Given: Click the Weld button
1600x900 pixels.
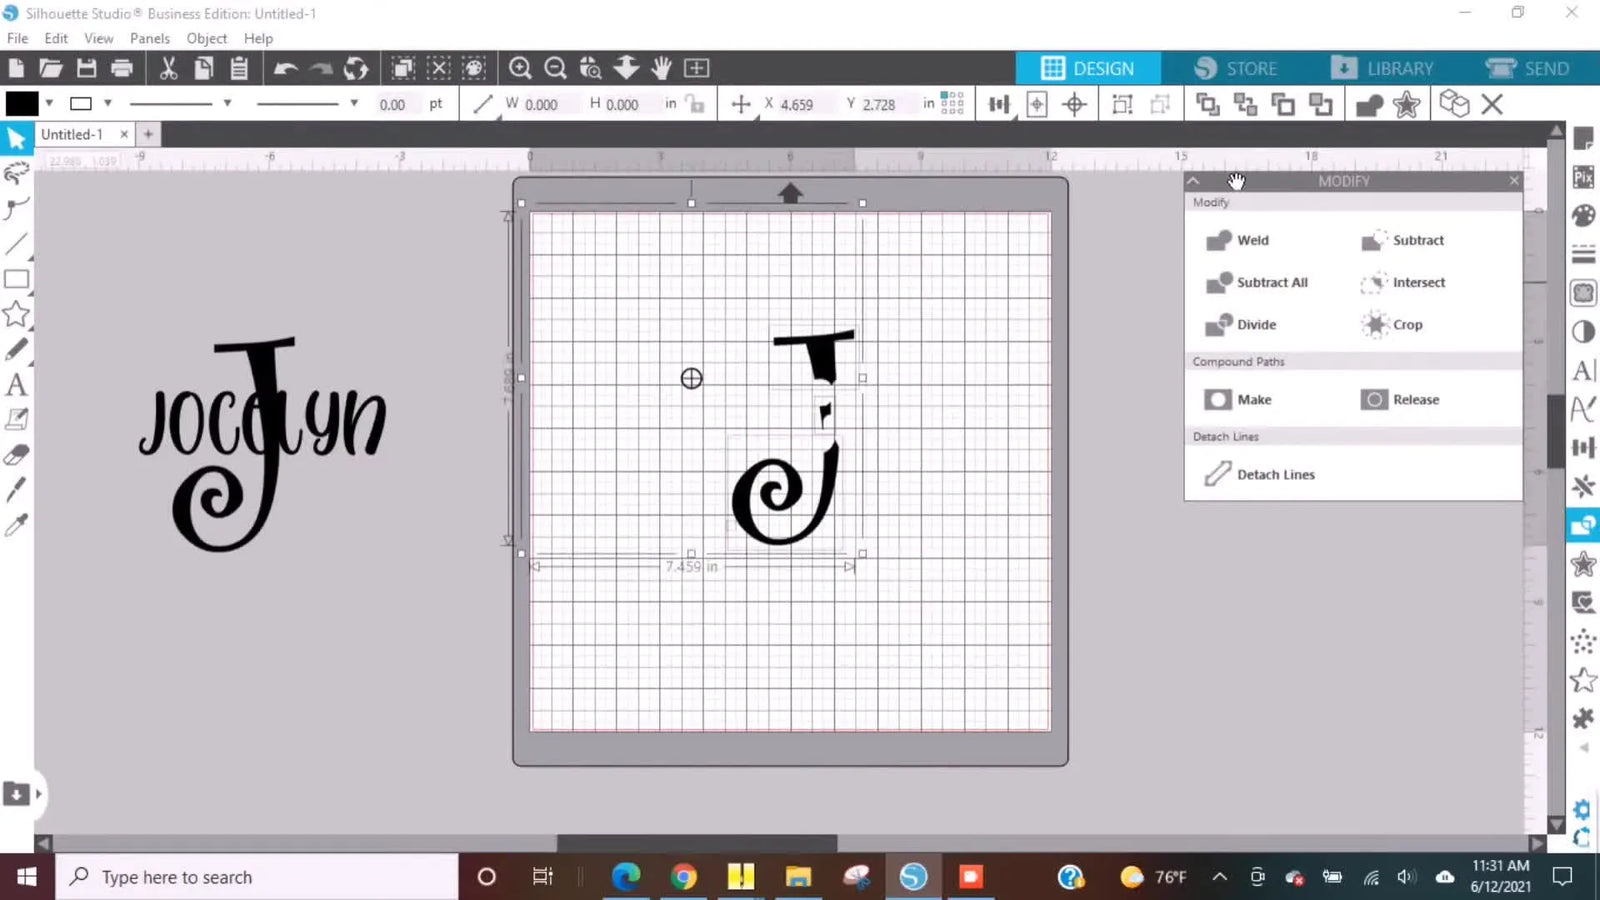Looking at the screenshot, I should click(1238, 240).
